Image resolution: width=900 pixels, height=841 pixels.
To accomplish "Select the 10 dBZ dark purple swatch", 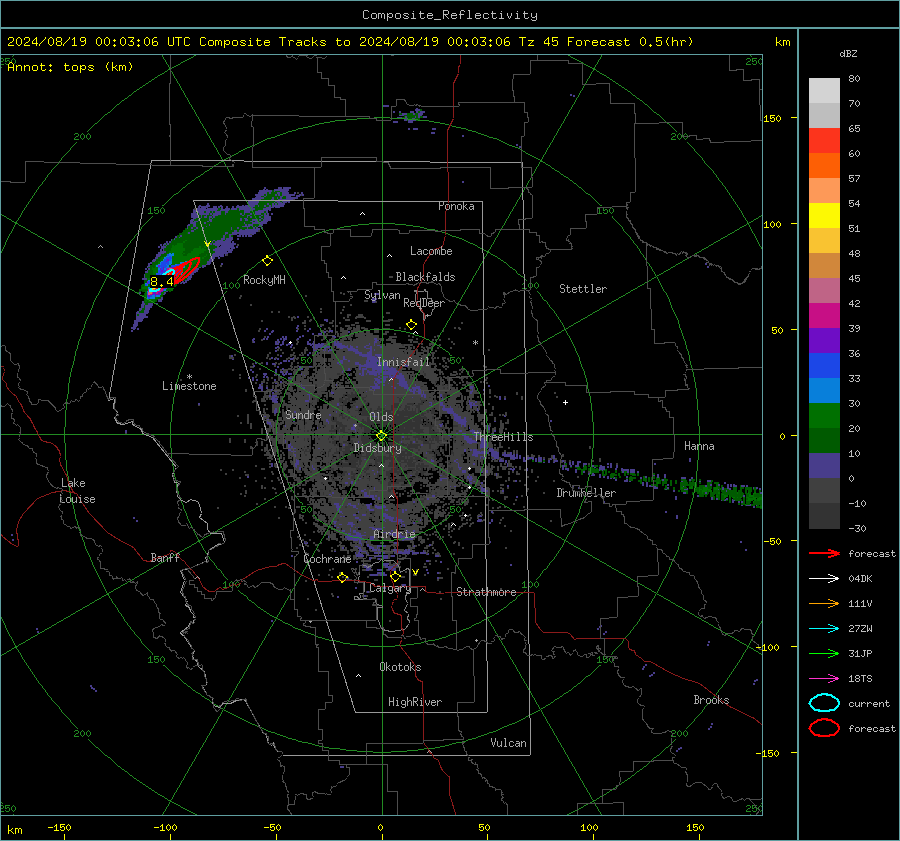I will coord(824,466).
